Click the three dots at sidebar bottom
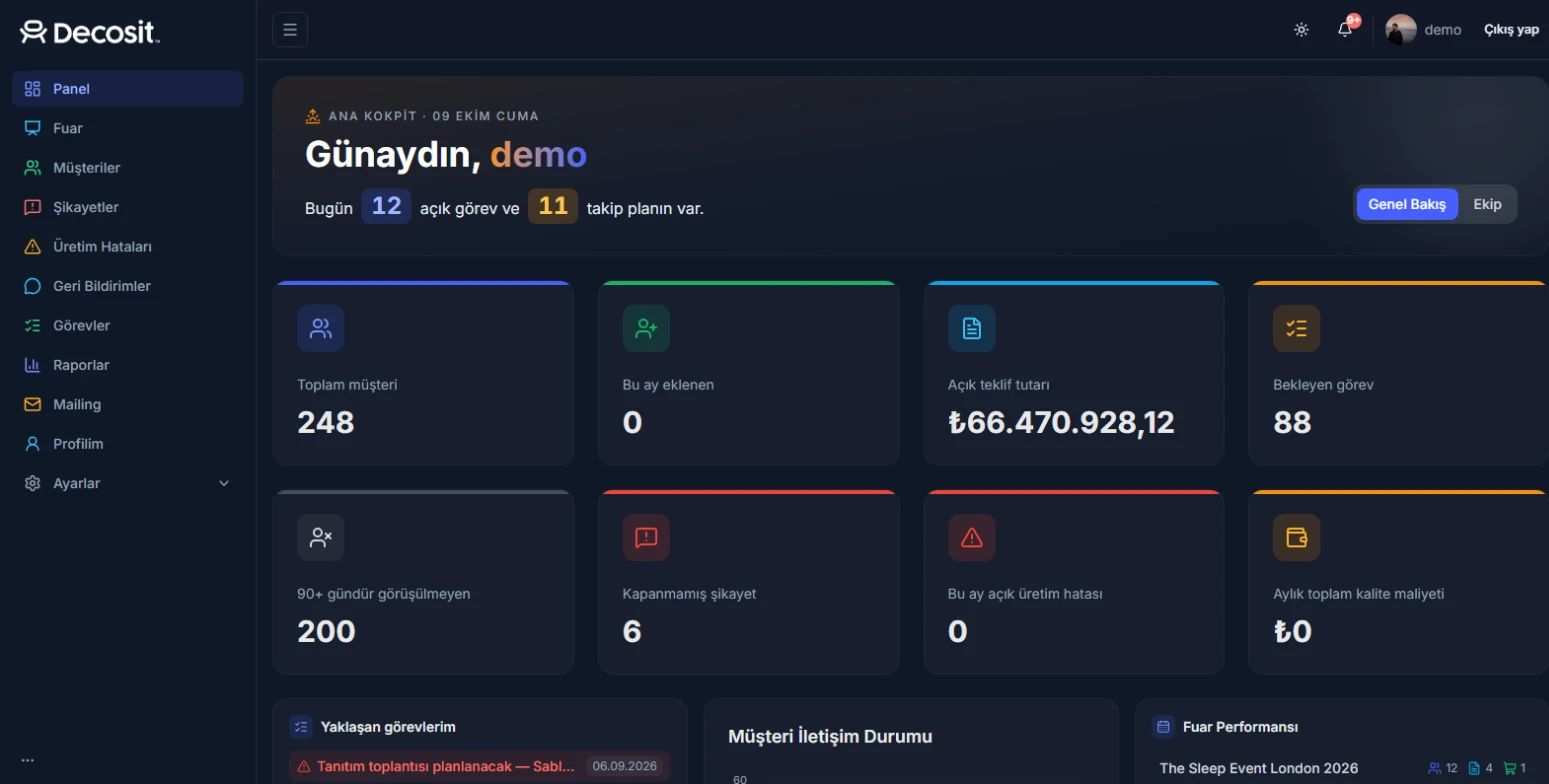Screen dimensions: 1549x784 point(28,760)
